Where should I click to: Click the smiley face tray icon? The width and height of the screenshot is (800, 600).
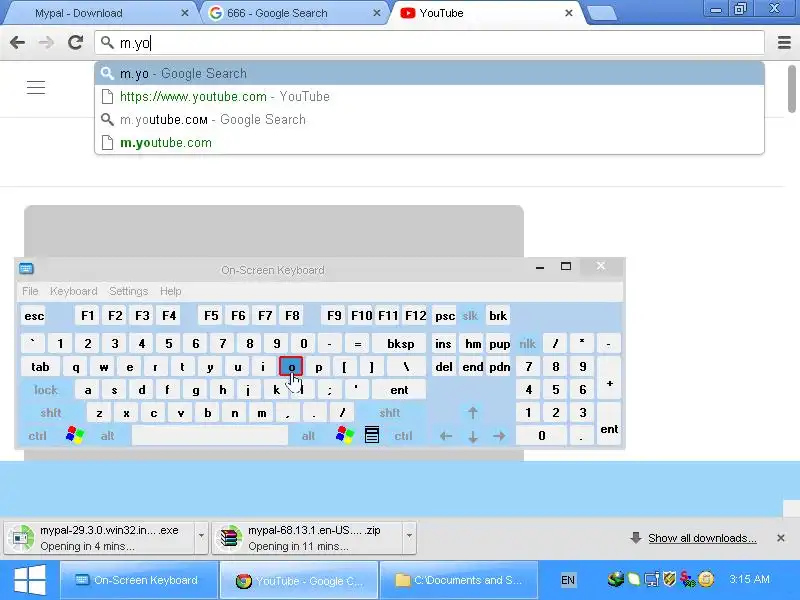(x=706, y=579)
